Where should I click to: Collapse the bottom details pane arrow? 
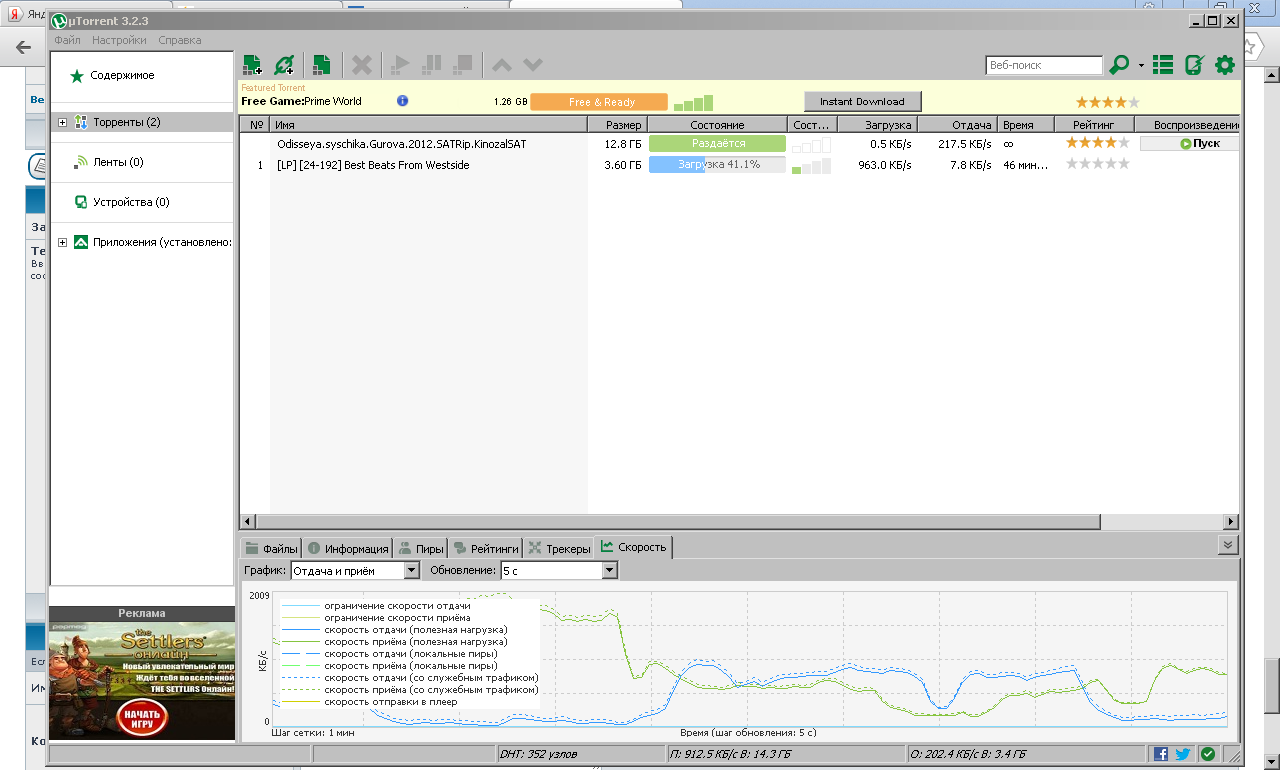tap(1229, 544)
